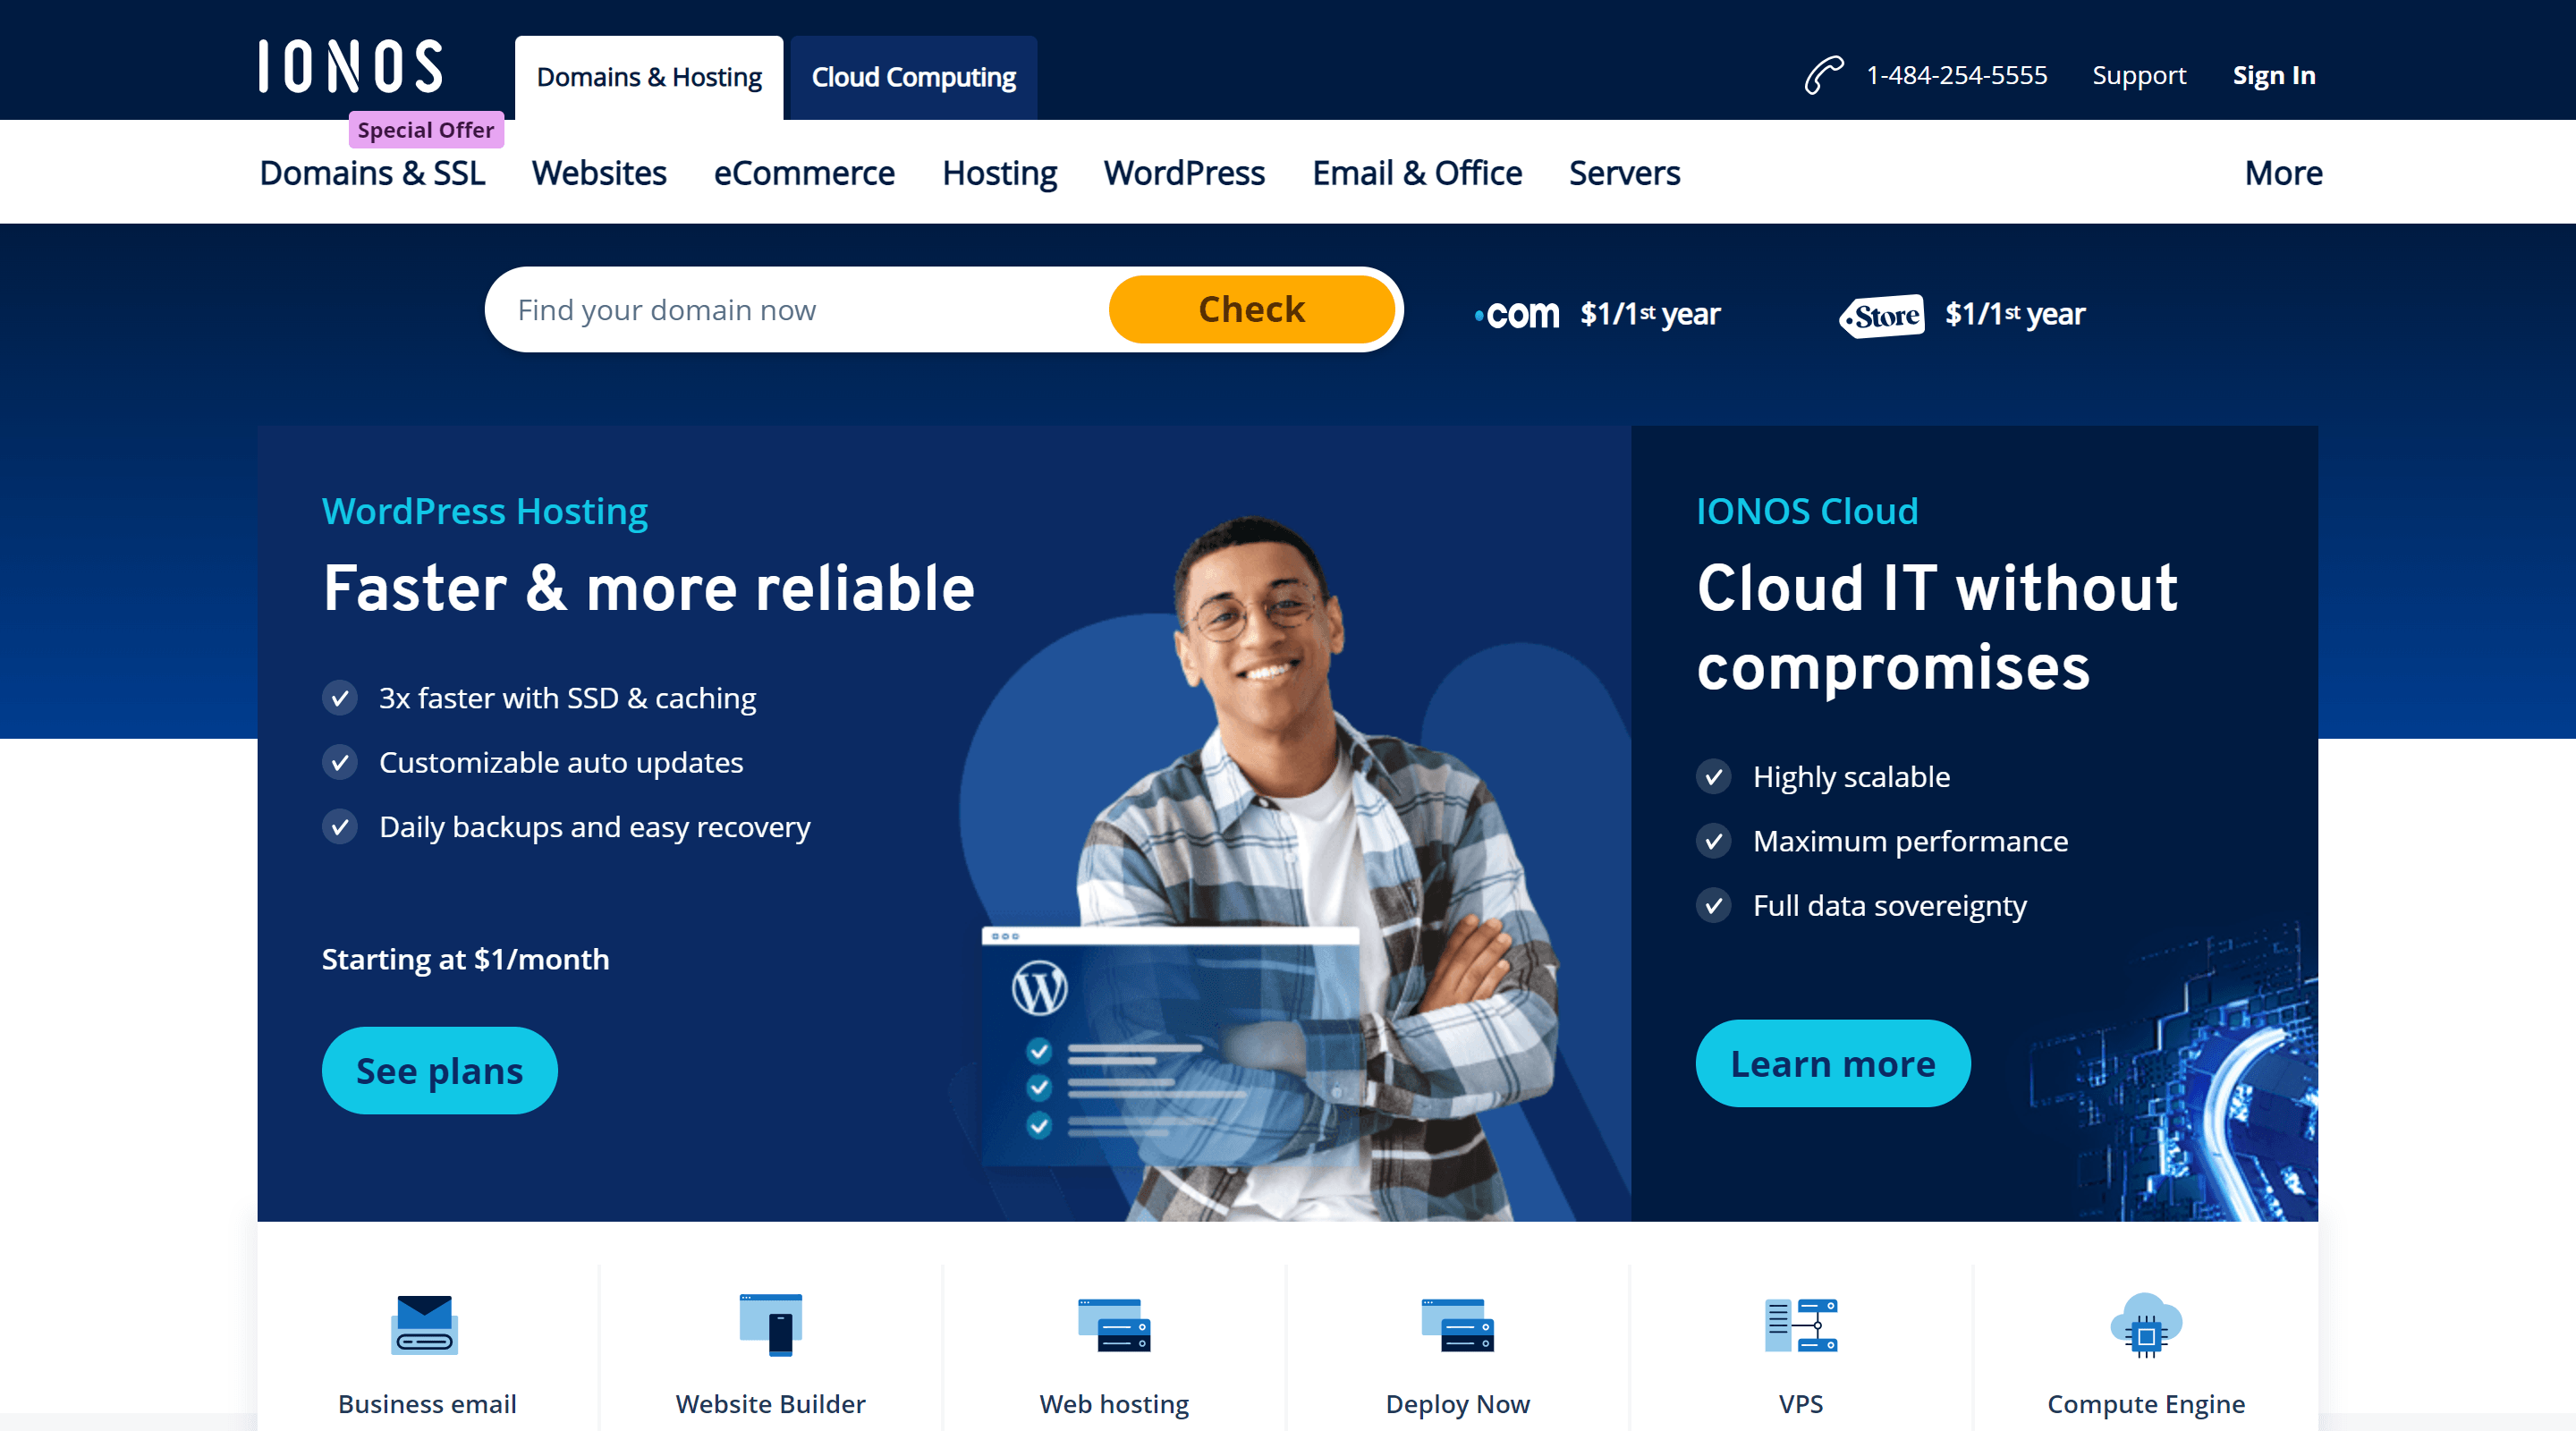Open the Servers navigation menu
Image resolution: width=2576 pixels, height=1431 pixels.
pos(1624,172)
